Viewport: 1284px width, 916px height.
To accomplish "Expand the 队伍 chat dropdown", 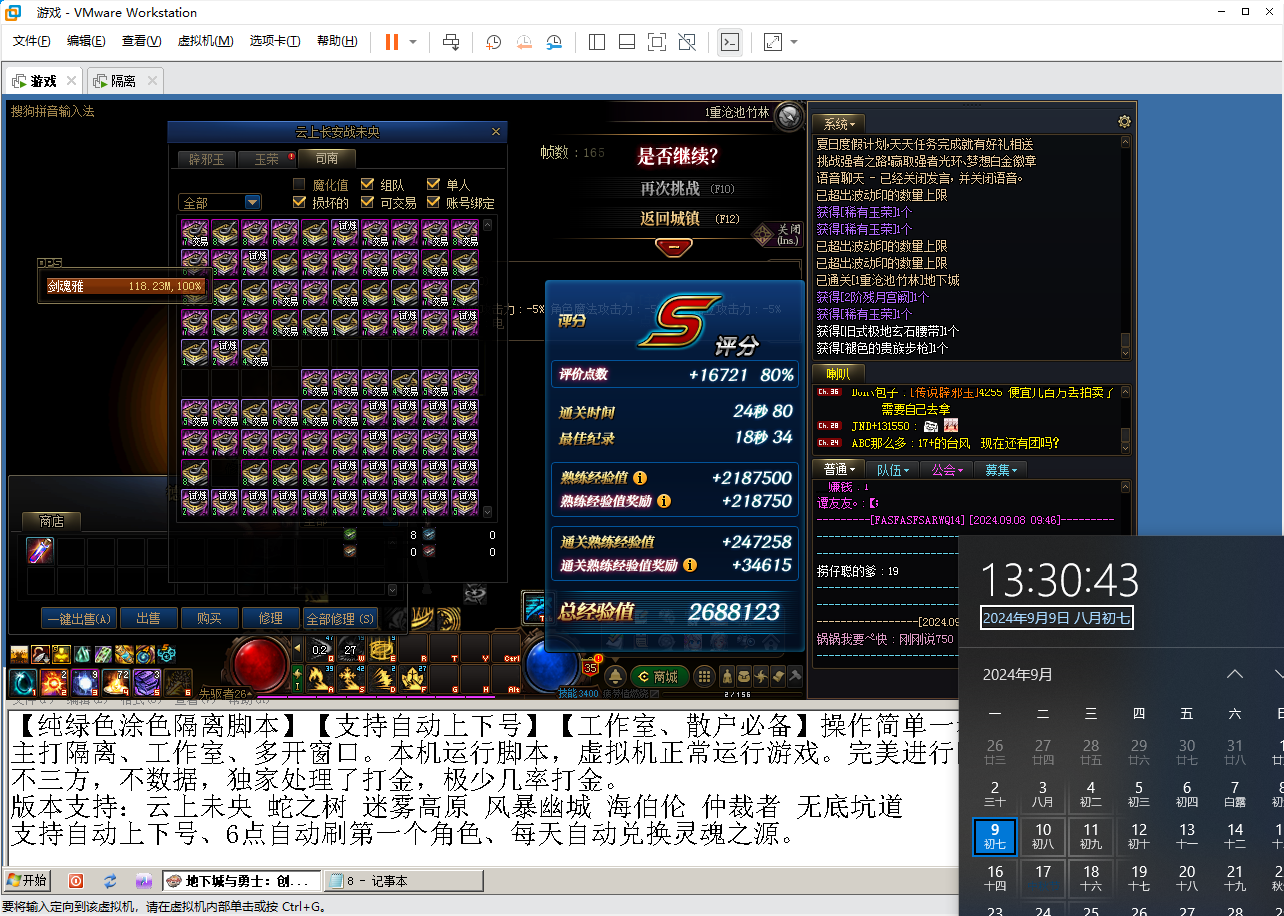I will pyautogui.click(x=893, y=469).
